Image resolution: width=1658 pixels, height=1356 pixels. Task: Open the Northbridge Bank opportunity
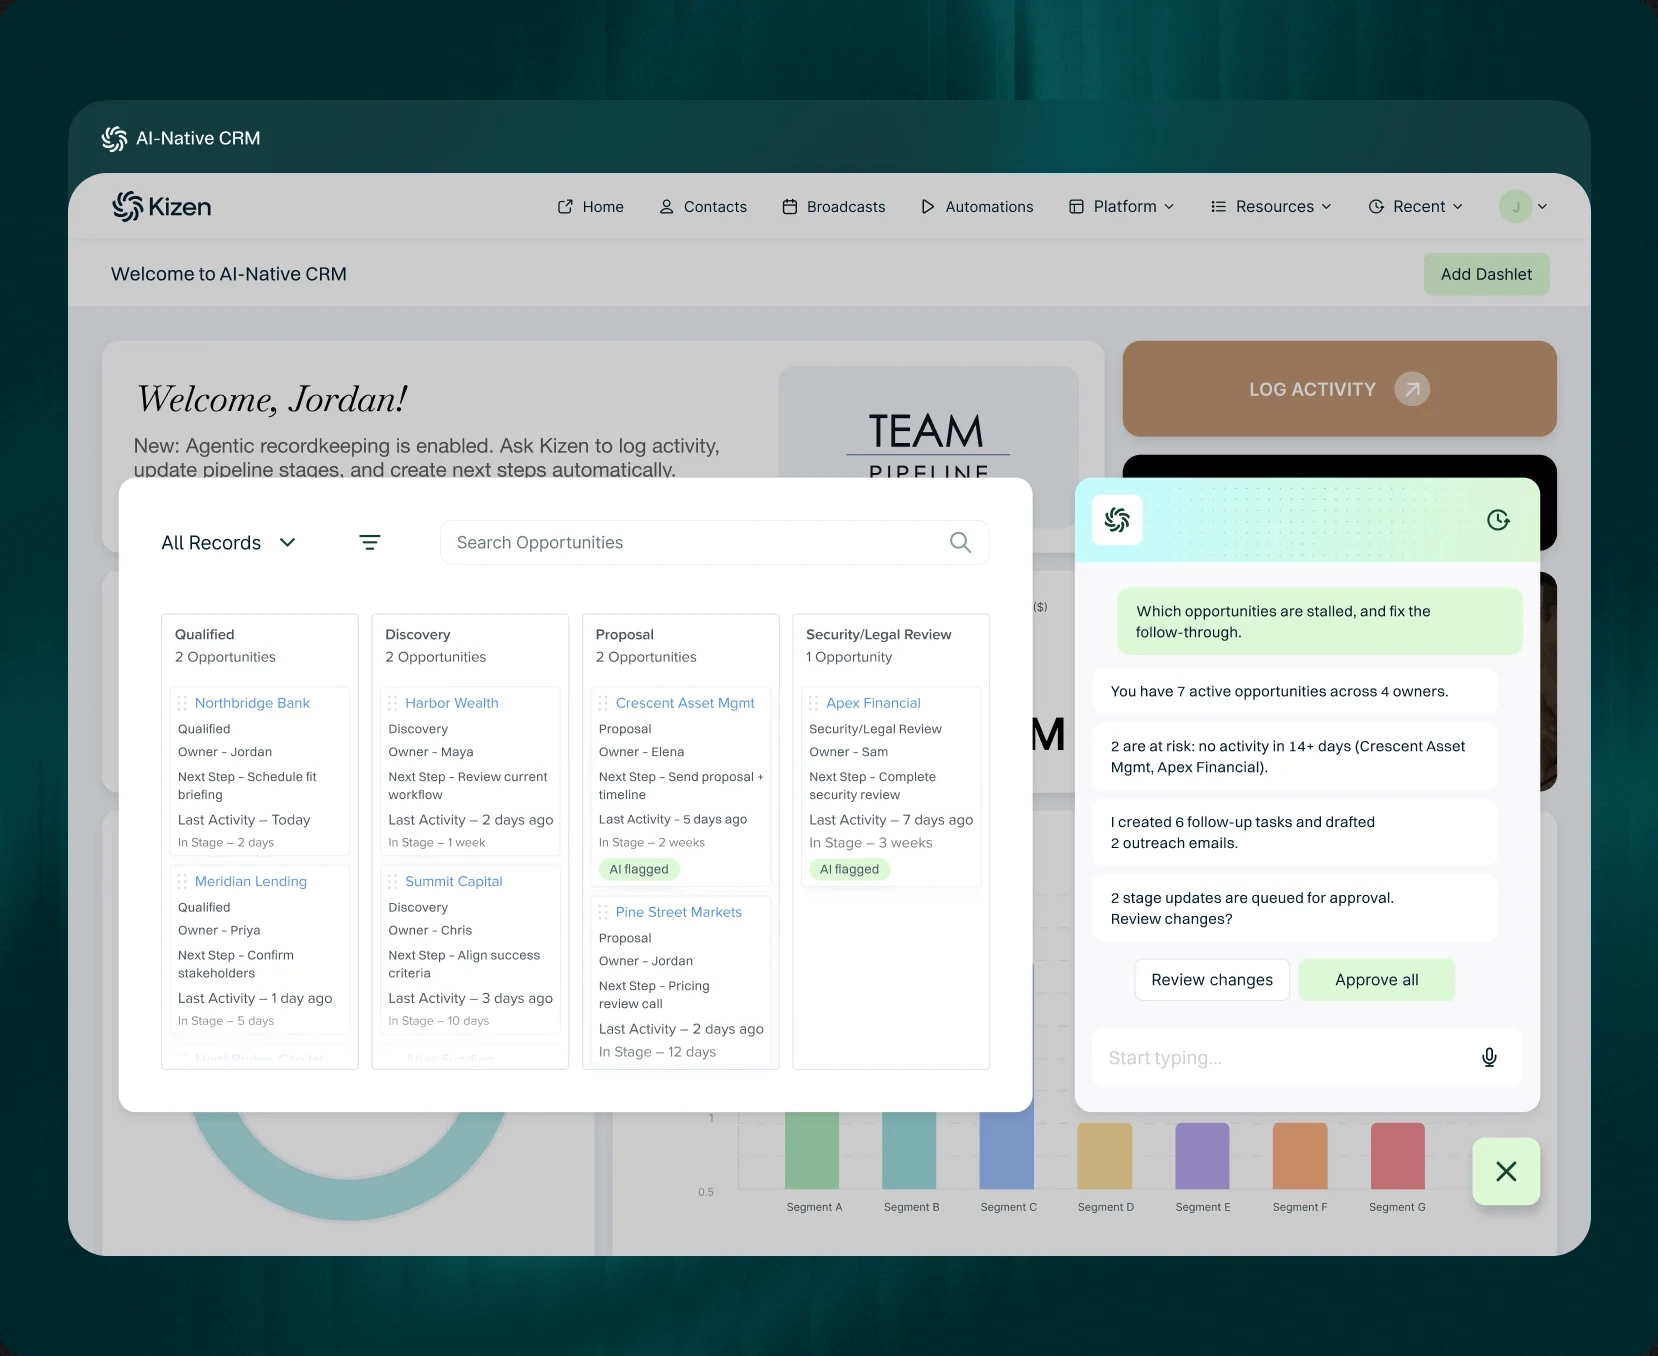coord(252,703)
